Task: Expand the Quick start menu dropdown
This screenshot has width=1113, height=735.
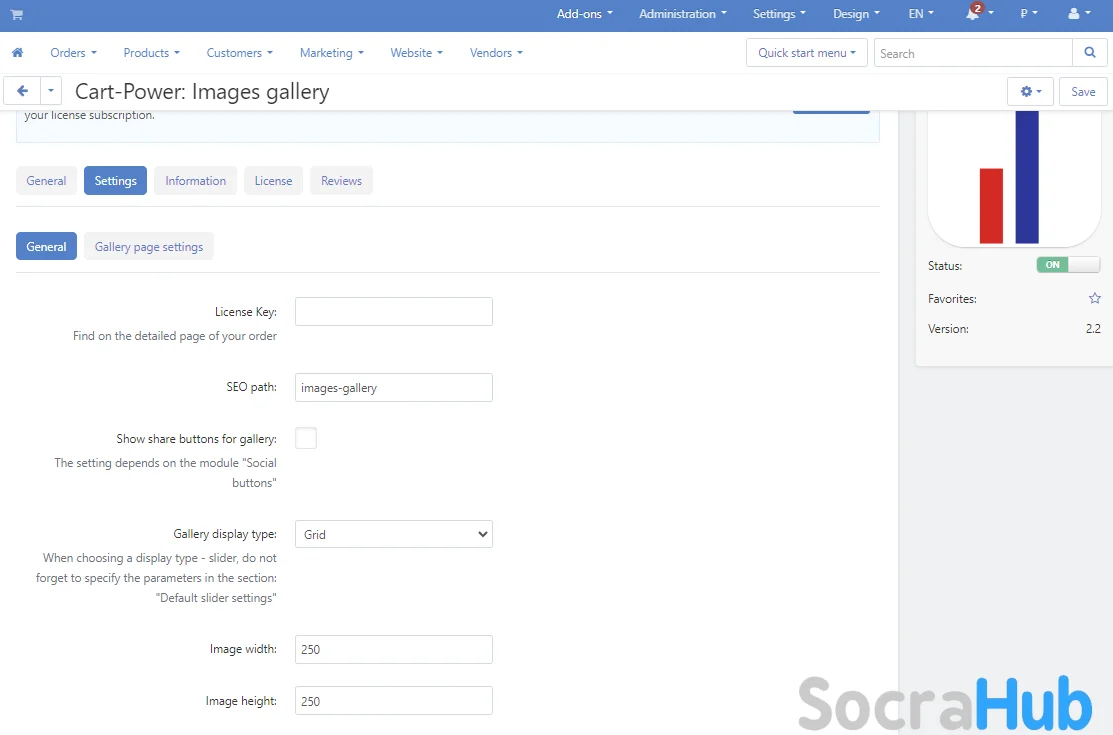Action: [806, 53]
